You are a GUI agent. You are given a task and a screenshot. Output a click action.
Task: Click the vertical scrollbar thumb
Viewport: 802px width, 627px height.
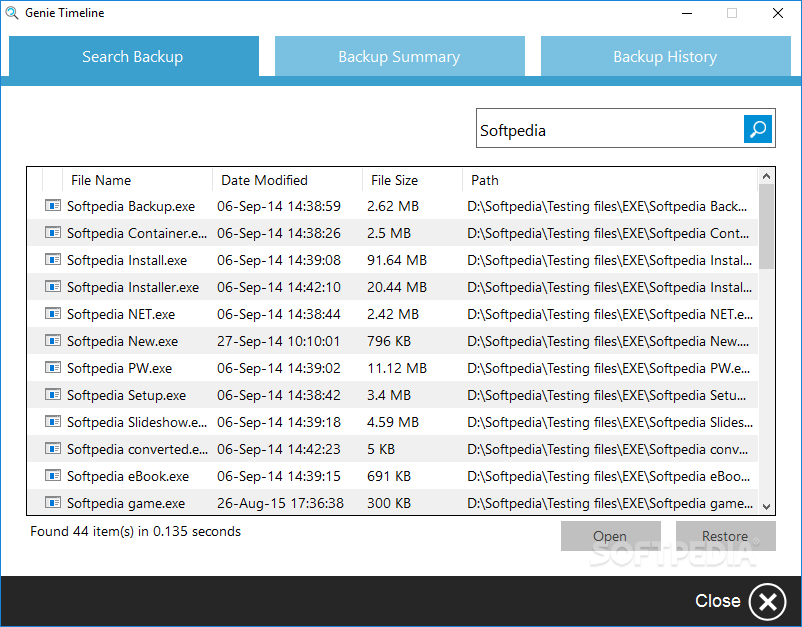tap(766, 227)
